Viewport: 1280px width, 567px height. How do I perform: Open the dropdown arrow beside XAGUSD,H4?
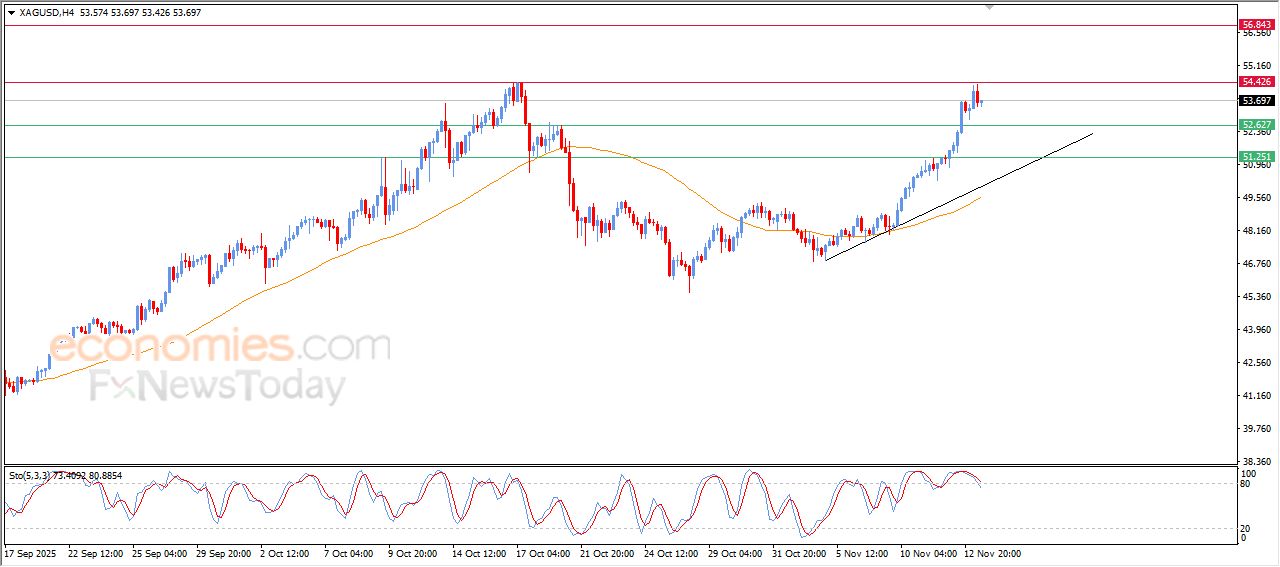pyautogui.click(x=11, y=13)
